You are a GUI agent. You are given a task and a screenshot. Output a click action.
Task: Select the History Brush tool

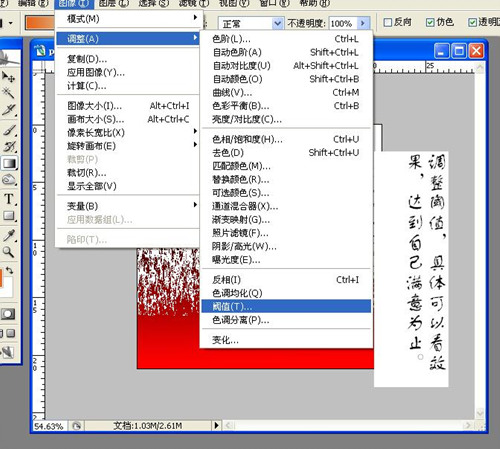tap(9, 147)
